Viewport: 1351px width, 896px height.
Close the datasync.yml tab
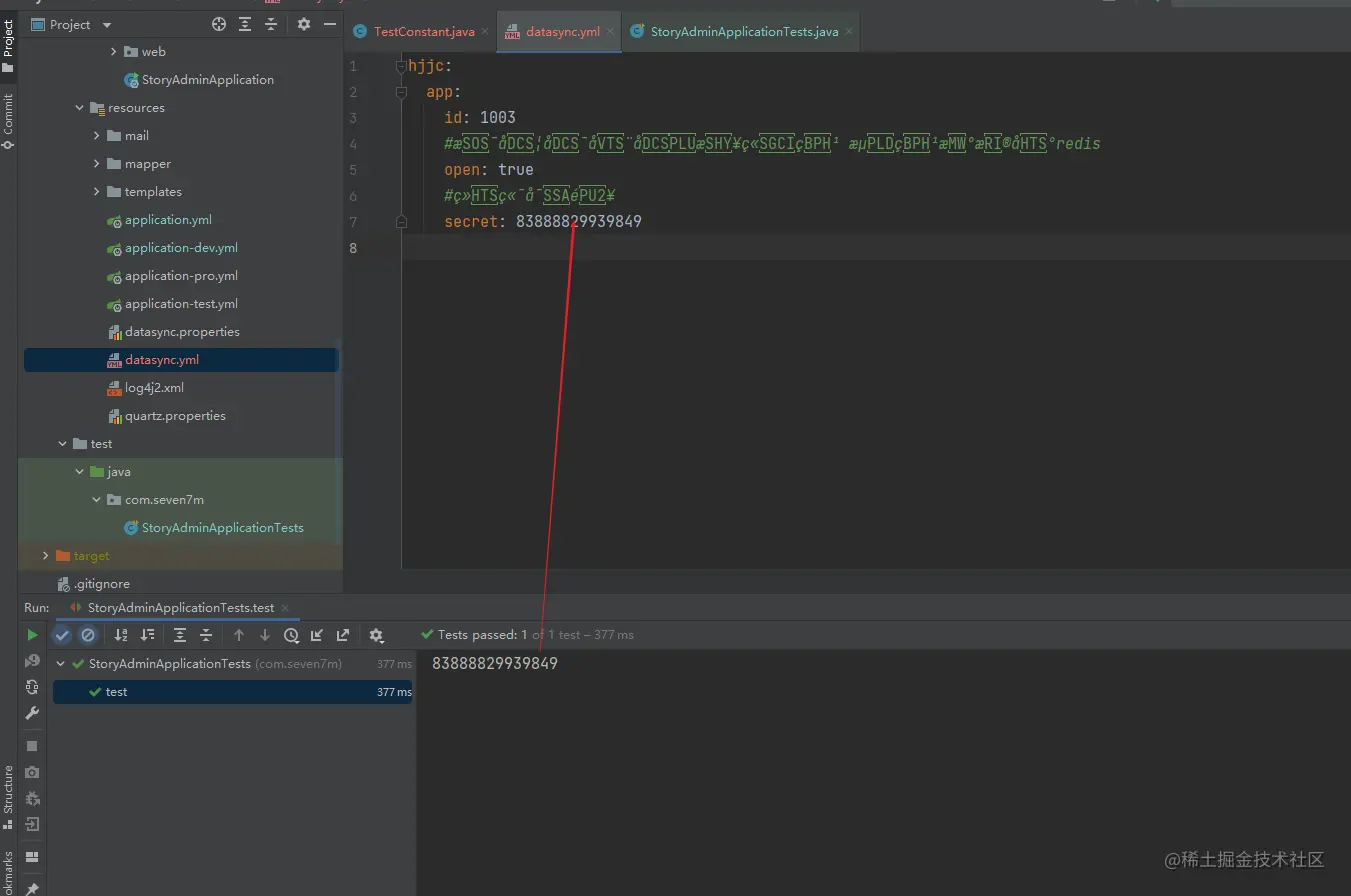(x=610, y=32)
